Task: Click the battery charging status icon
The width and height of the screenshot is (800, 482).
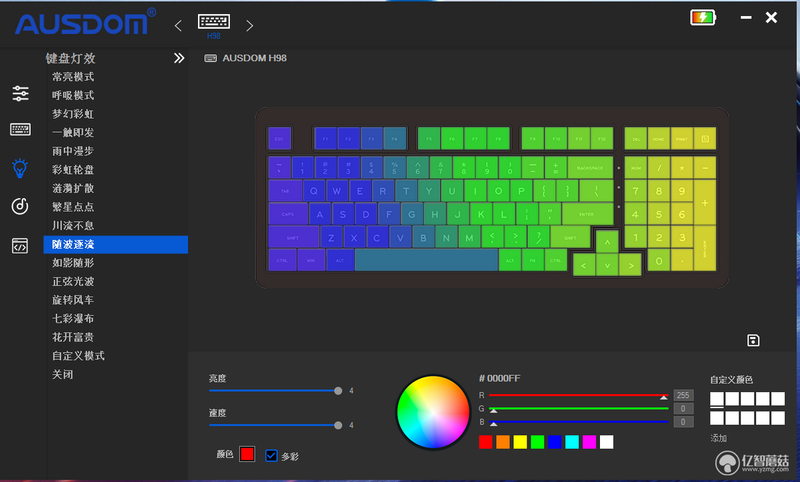Action: (x=703, y=17)
